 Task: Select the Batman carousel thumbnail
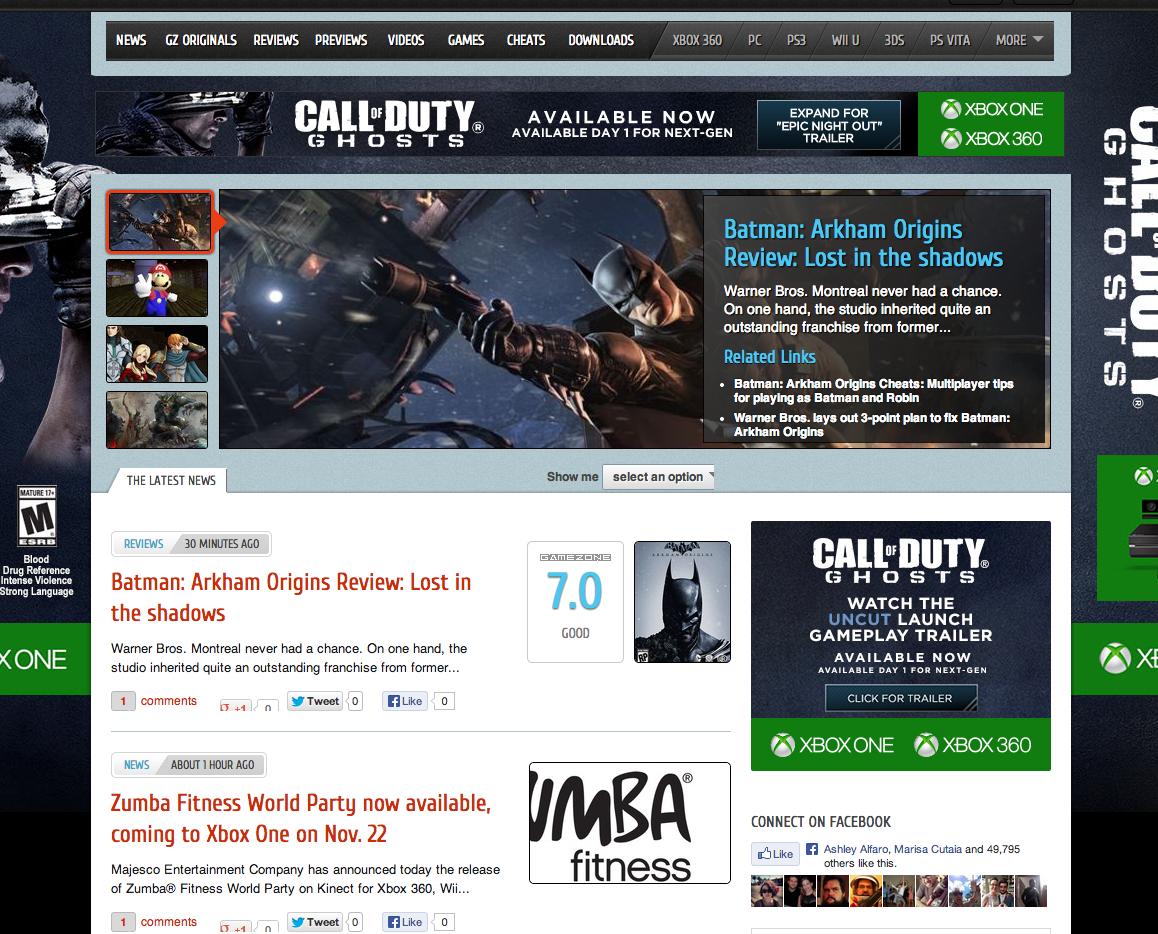click(160, 222)
